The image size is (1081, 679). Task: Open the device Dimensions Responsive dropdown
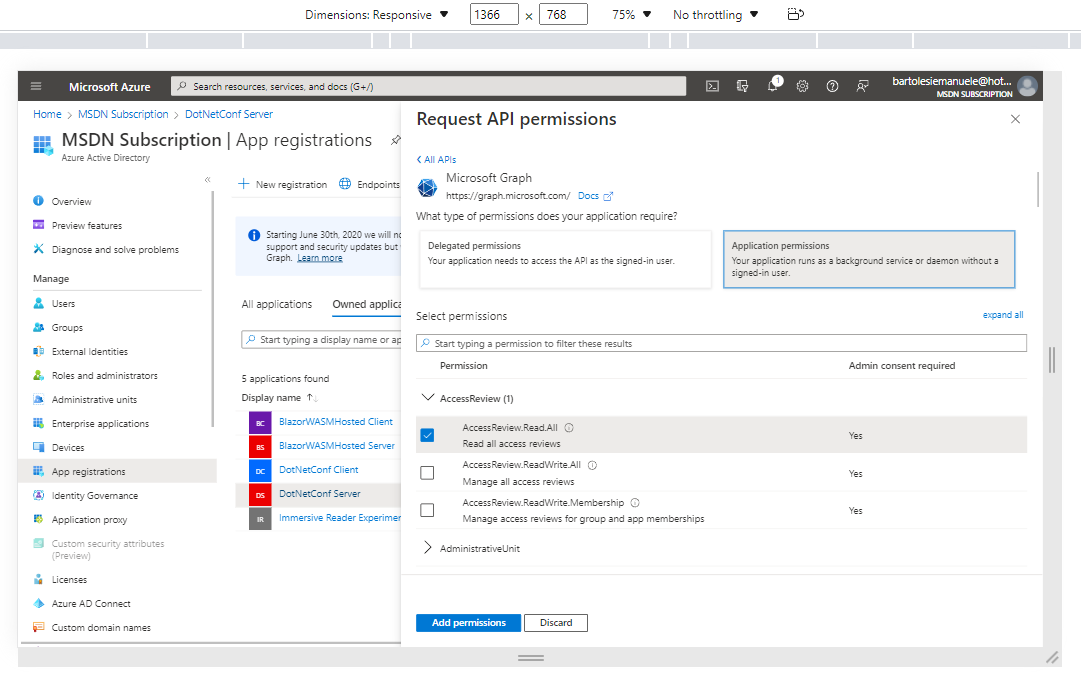377,15
